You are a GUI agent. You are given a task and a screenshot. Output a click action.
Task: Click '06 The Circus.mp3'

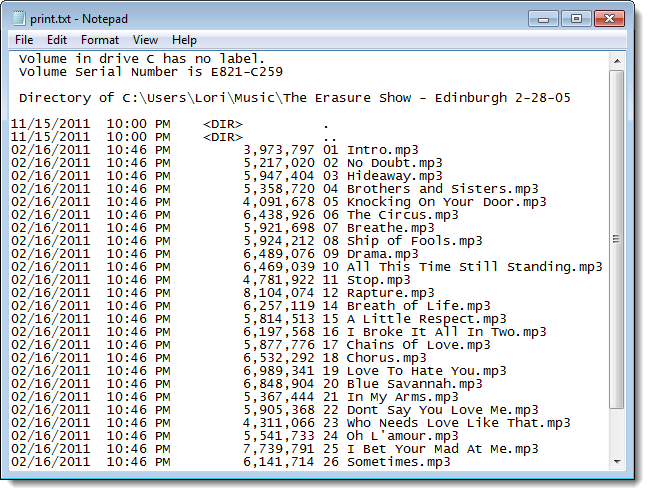[x=391, y=215]
